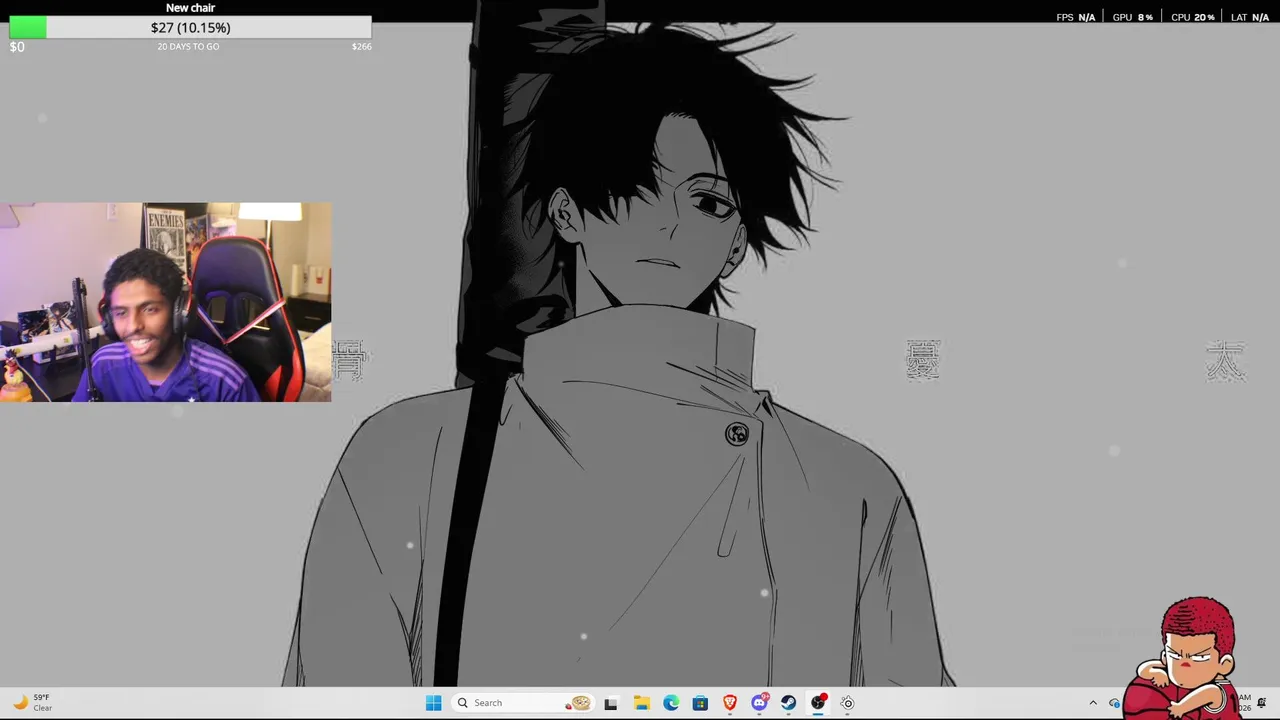
Task: Open the Microsoft Store app
Action: (x=700, y=703)
